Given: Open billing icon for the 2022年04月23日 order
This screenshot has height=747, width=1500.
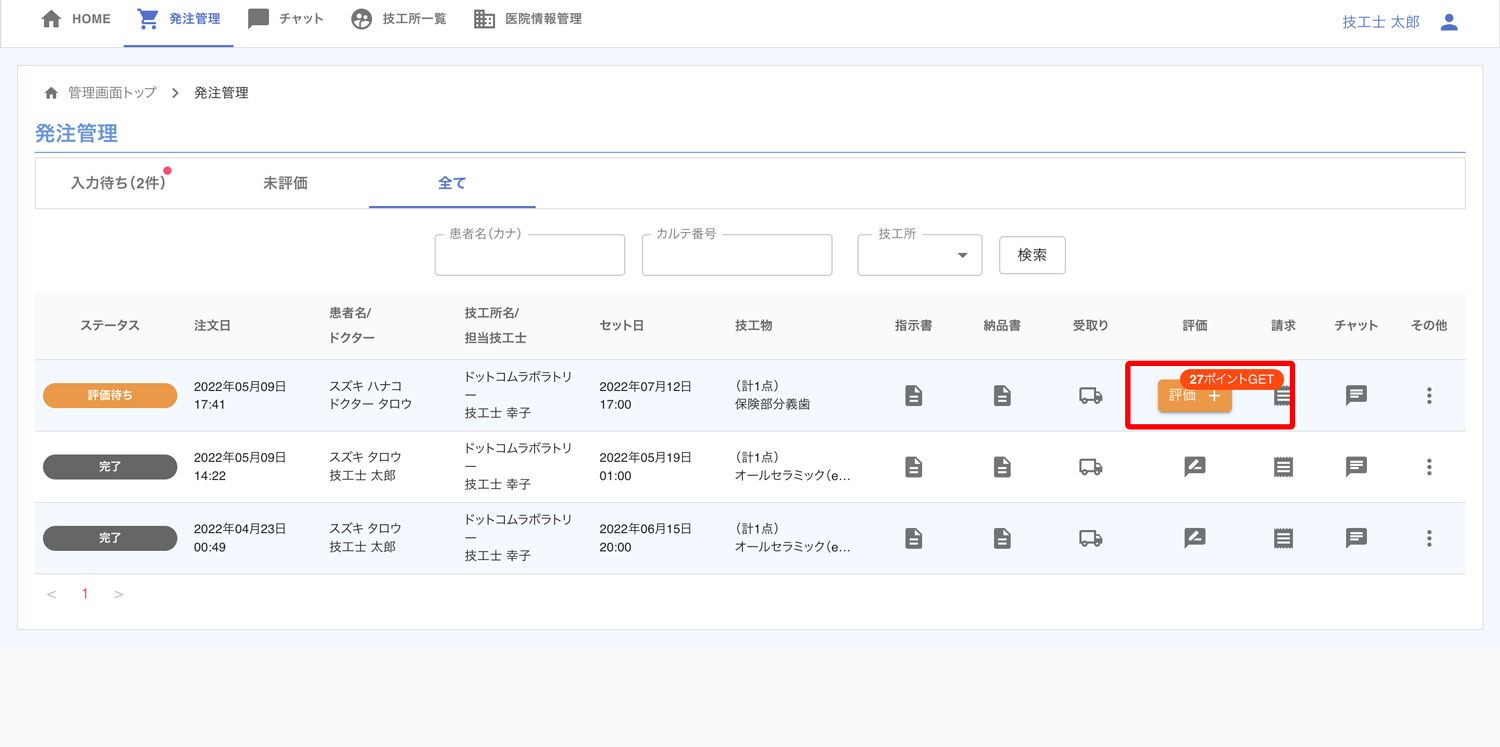Looking at the screenshot, I should tap(1283, 539).
